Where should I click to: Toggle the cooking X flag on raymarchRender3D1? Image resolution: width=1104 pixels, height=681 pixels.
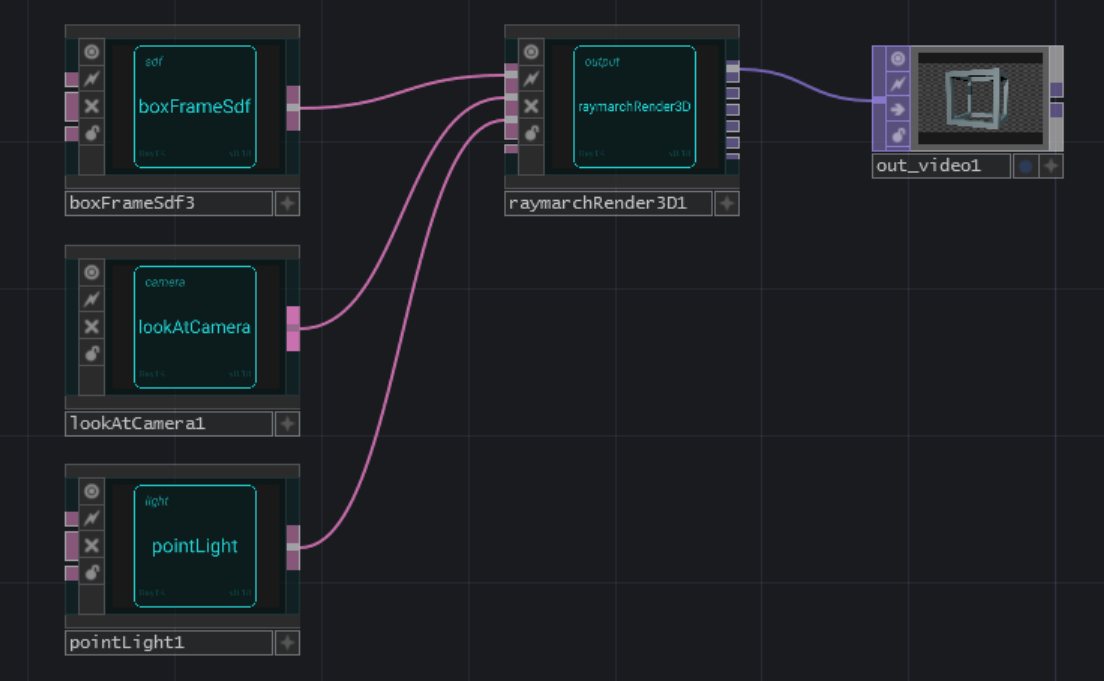(x=531, y=106)
